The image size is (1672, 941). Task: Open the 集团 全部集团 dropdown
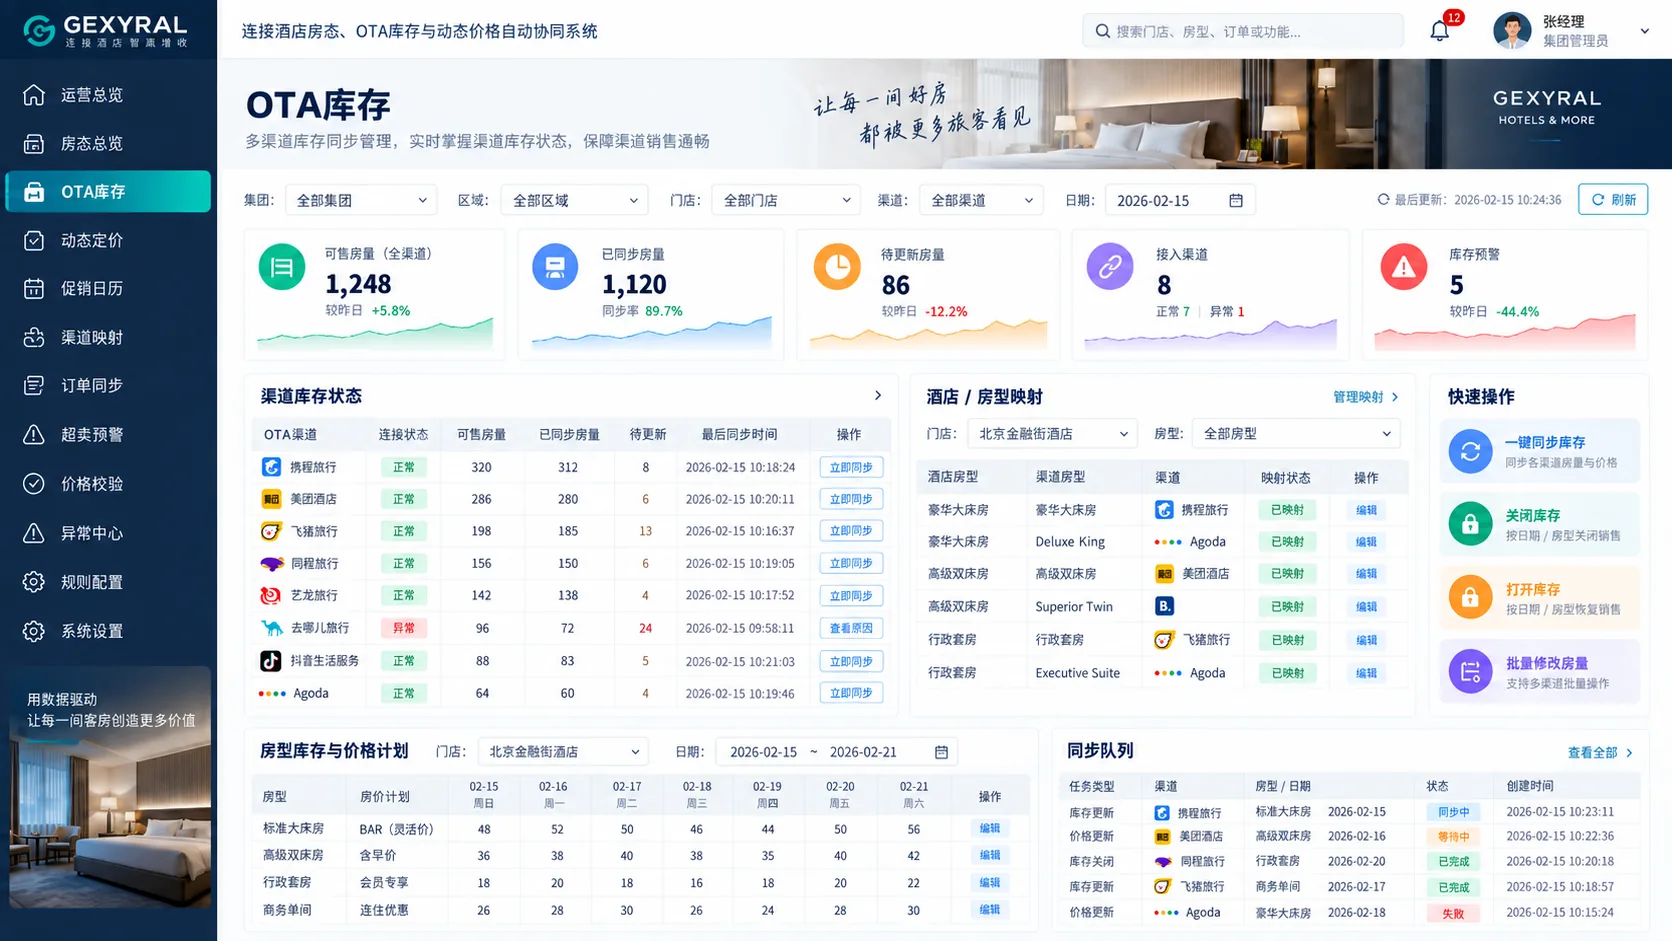[x=361, y=200]
